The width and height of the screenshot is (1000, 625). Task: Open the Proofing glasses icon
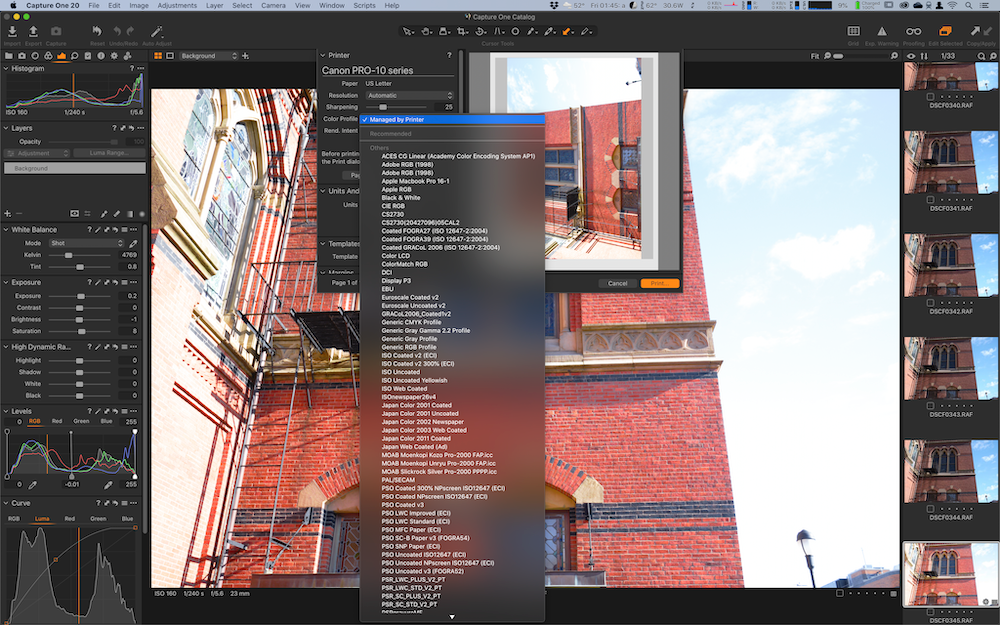pyautogui.click(x=913, y=33)
